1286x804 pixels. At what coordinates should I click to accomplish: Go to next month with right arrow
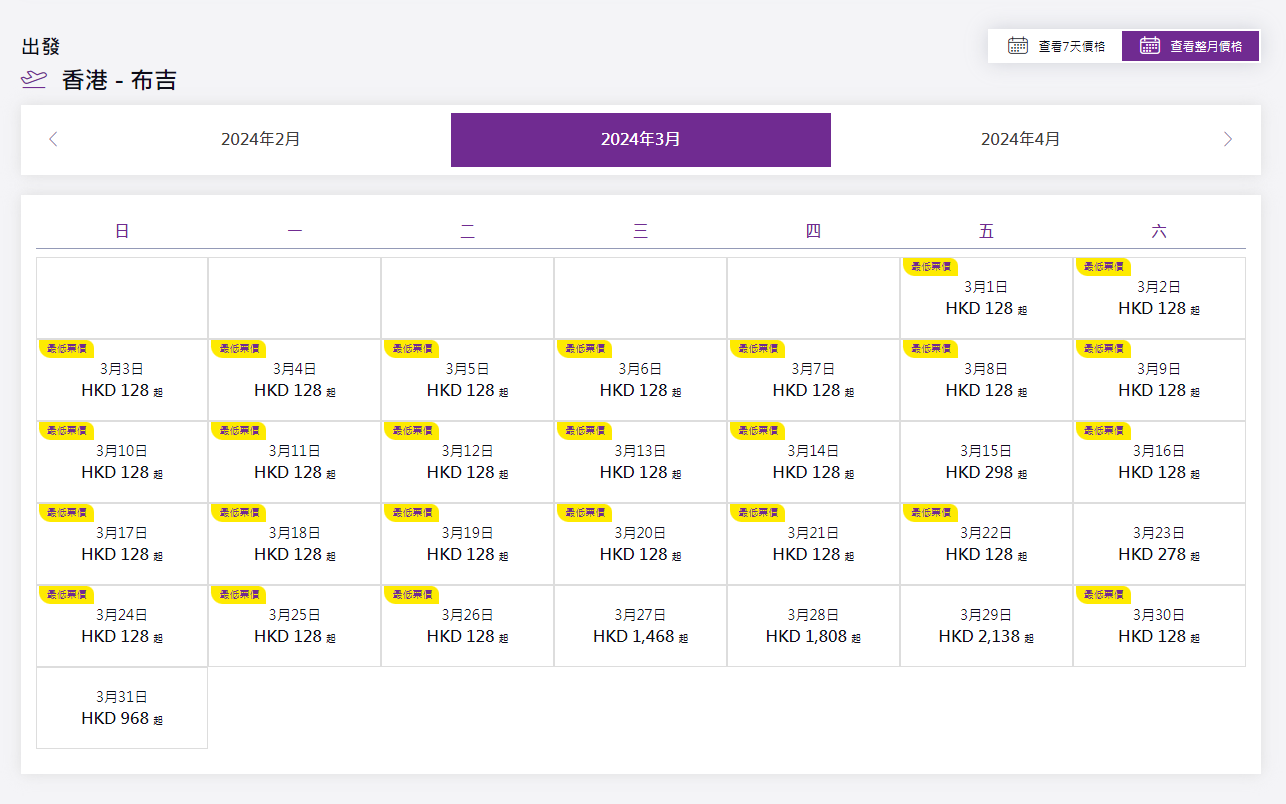click(1227, 140)
